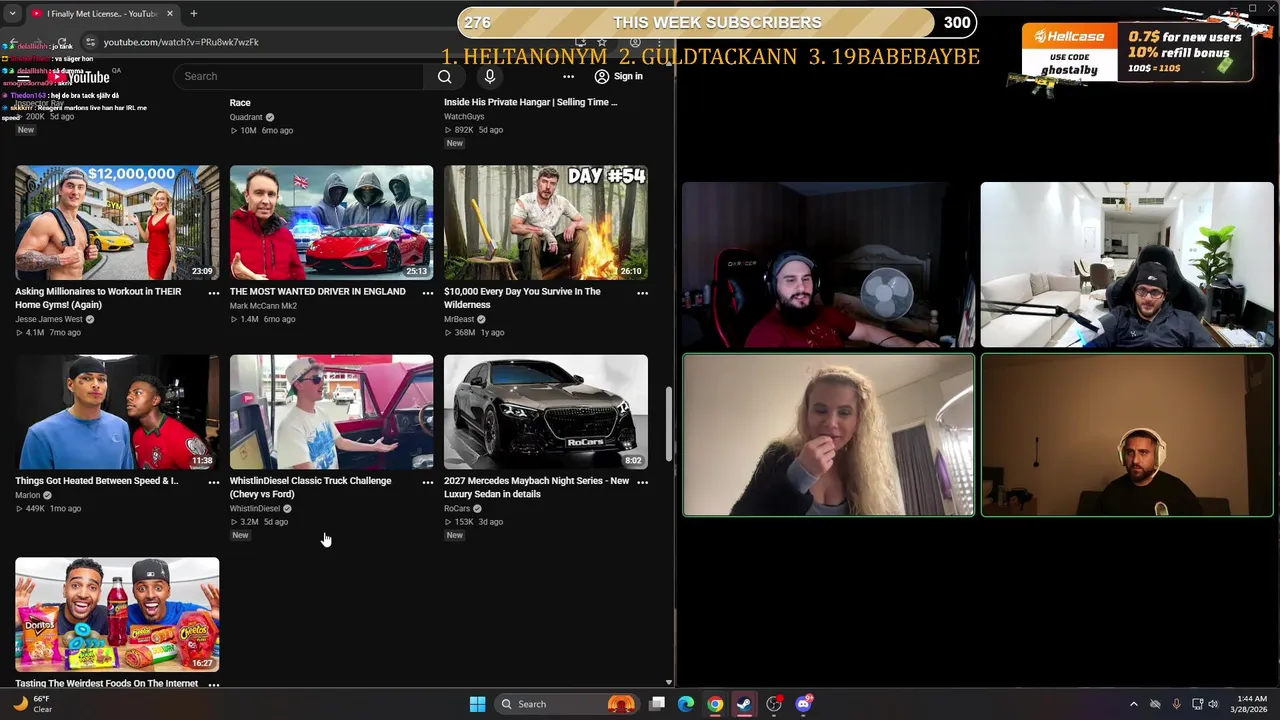The height and width of the screenshot is (720, 1280).
Task: Open more options for 'Things Got Heated' video
Action: coord(213,482)
